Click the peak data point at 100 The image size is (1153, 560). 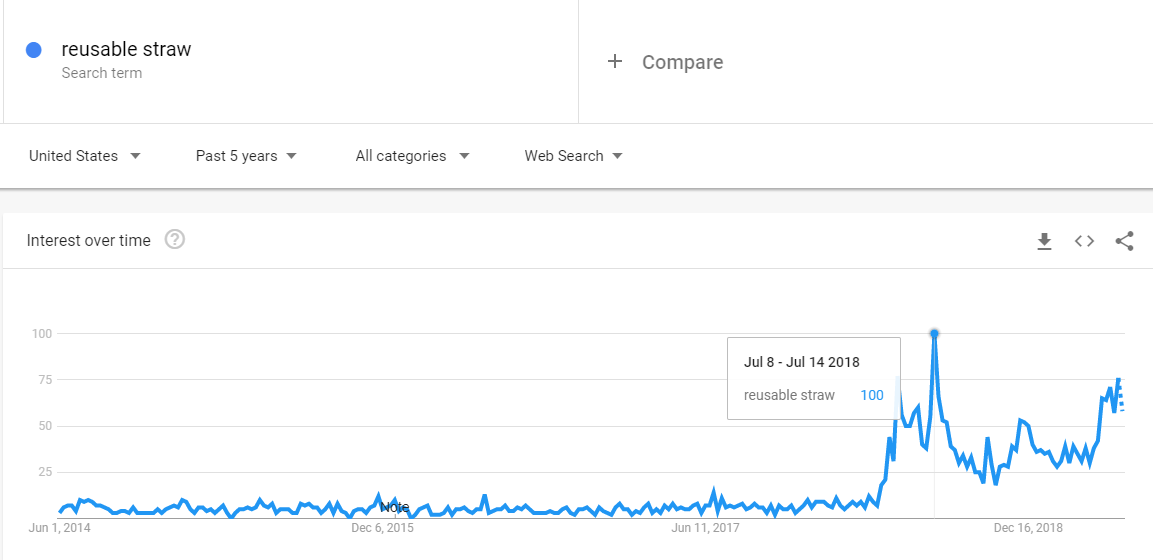pos(934,333)
